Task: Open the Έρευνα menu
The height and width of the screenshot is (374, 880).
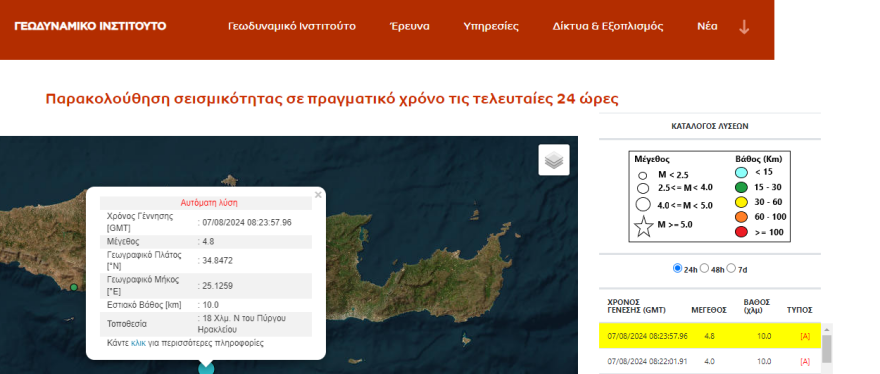Action: coord(410,26)
